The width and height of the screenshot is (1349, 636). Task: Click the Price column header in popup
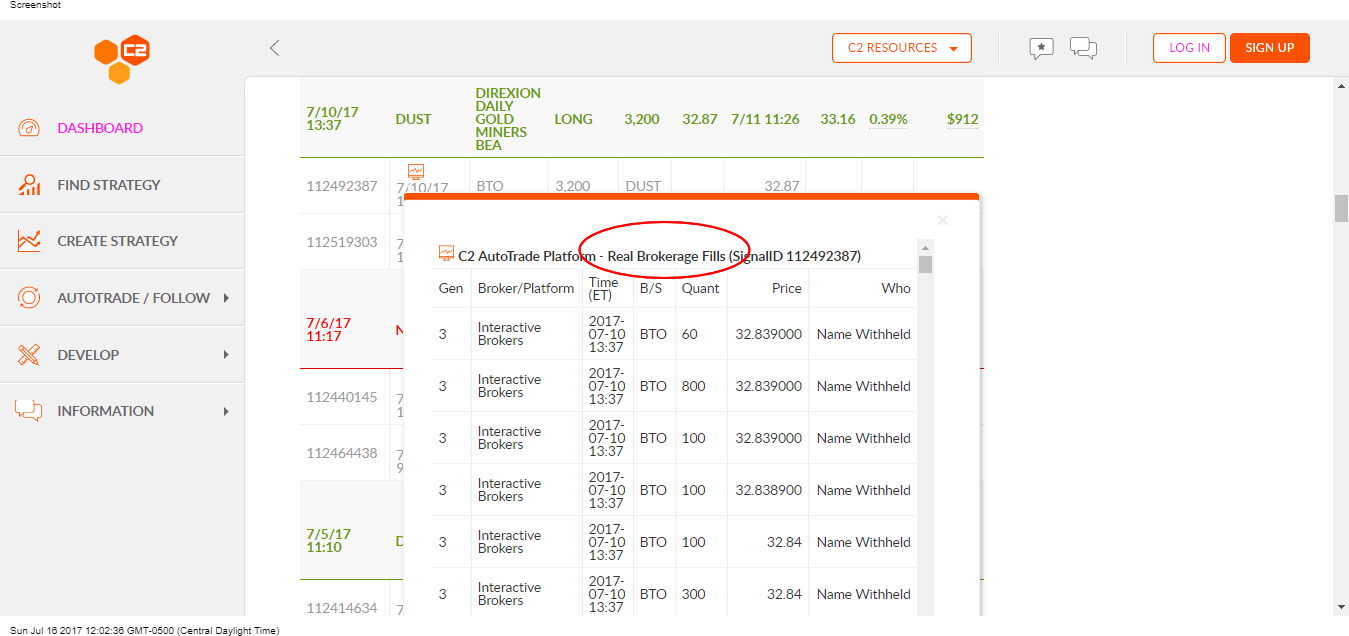787,288
